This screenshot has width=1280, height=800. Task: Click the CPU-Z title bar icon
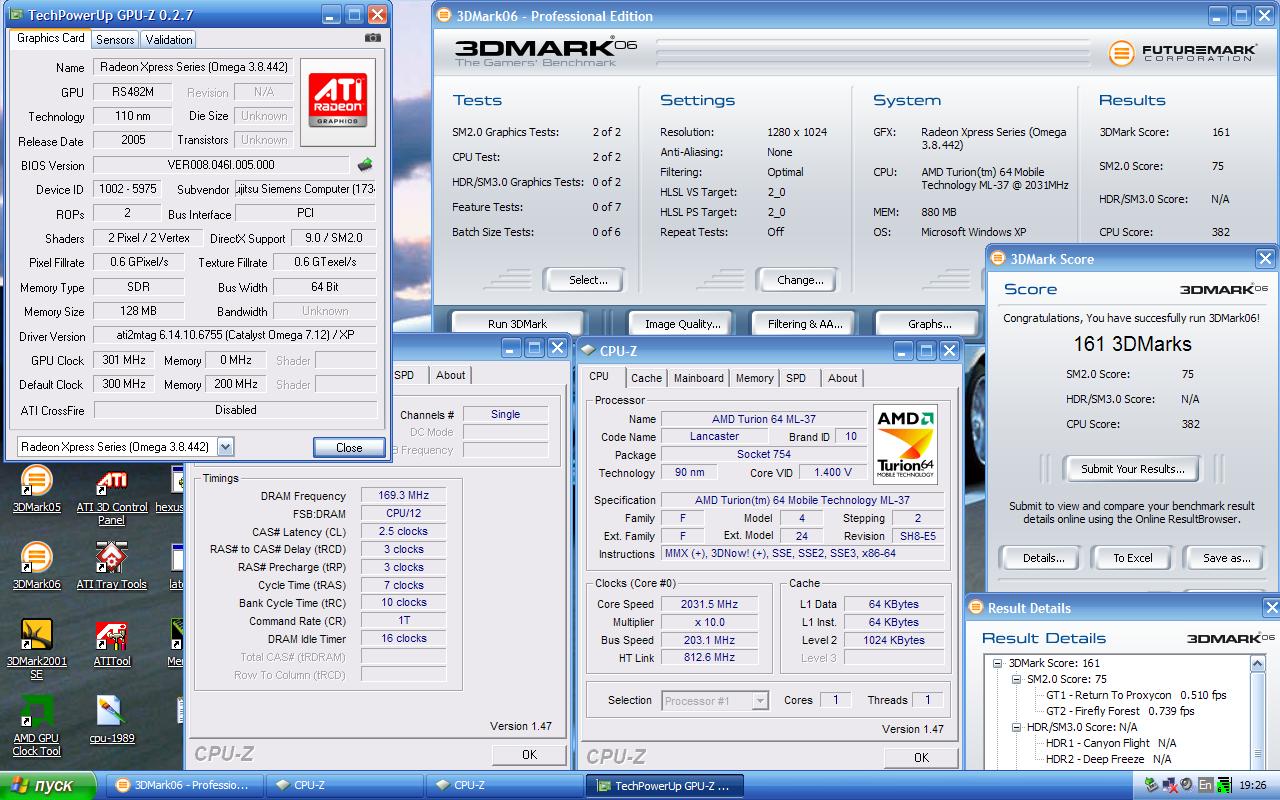pos(588,350)
